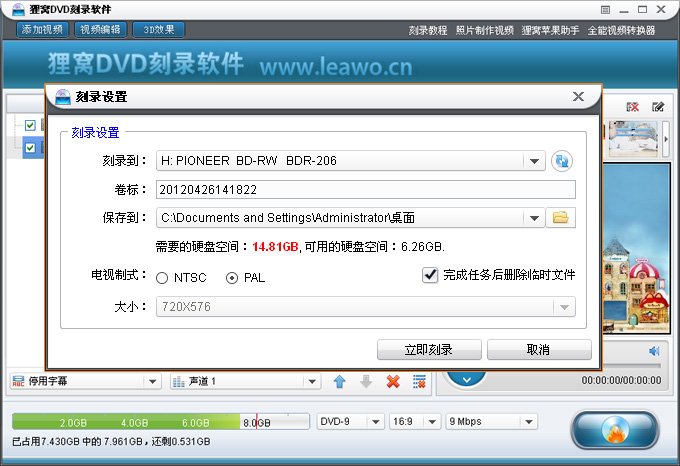The height and width of the screenshot is (466, 680).
Task: Select the winter menu template thumbnail
Action: 633,139
